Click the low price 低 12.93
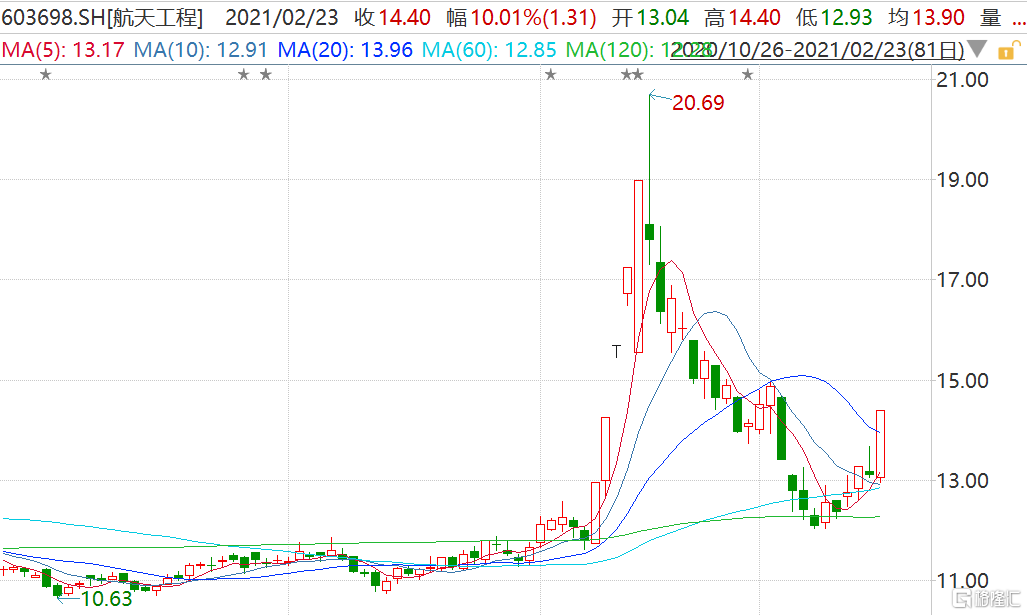The height and width of the screenshot is (615, 1027). 834,17
